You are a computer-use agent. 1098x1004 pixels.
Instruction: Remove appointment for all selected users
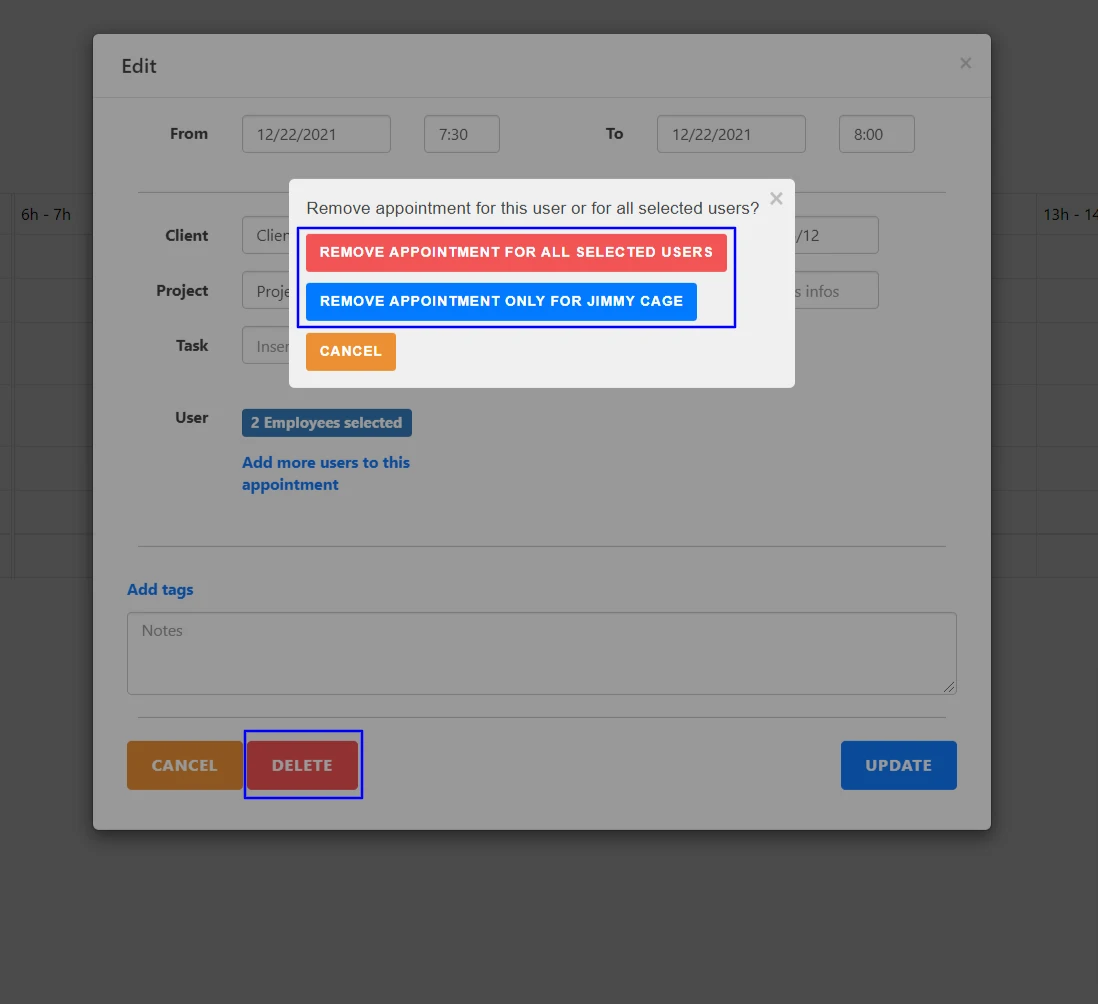(516, 252)
